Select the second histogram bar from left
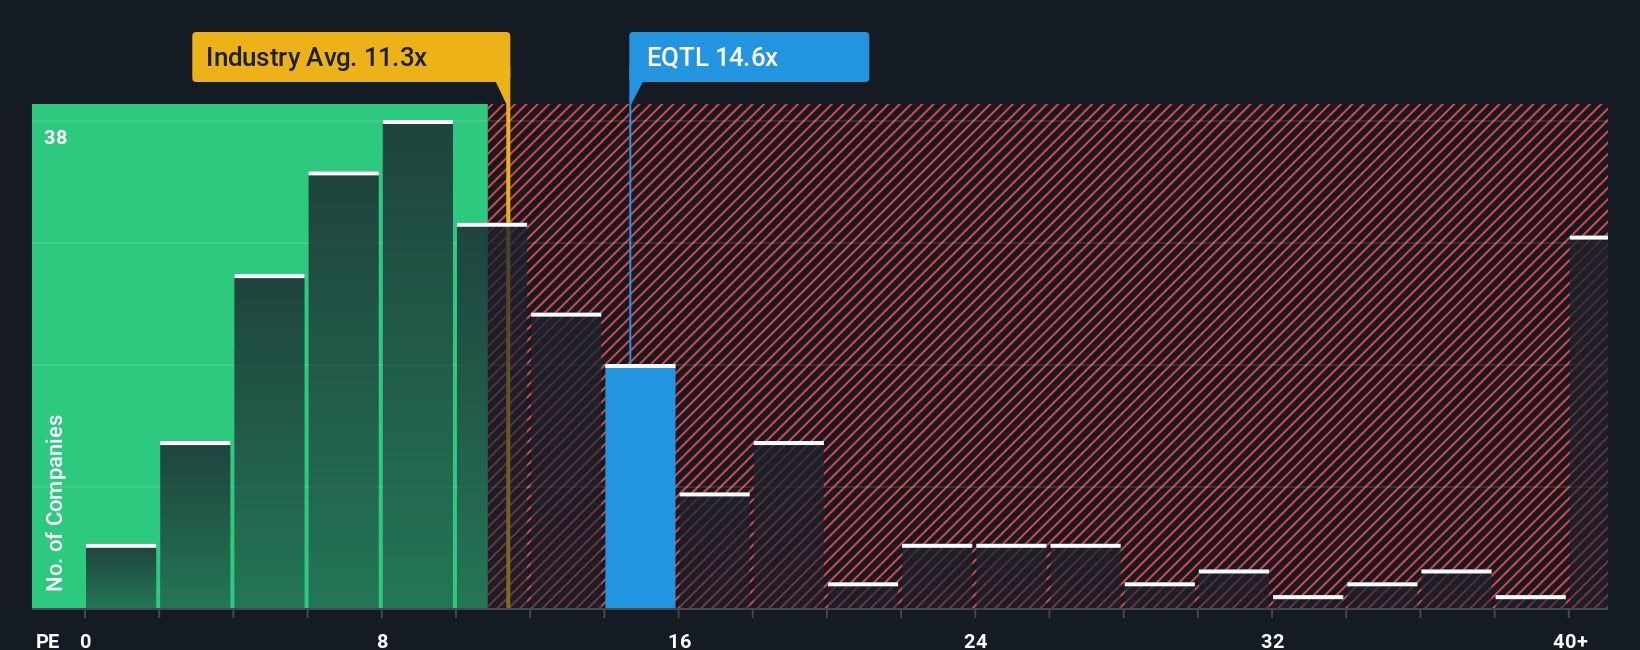The height and width of the screenshot is (650, 1640). [195, 525]
